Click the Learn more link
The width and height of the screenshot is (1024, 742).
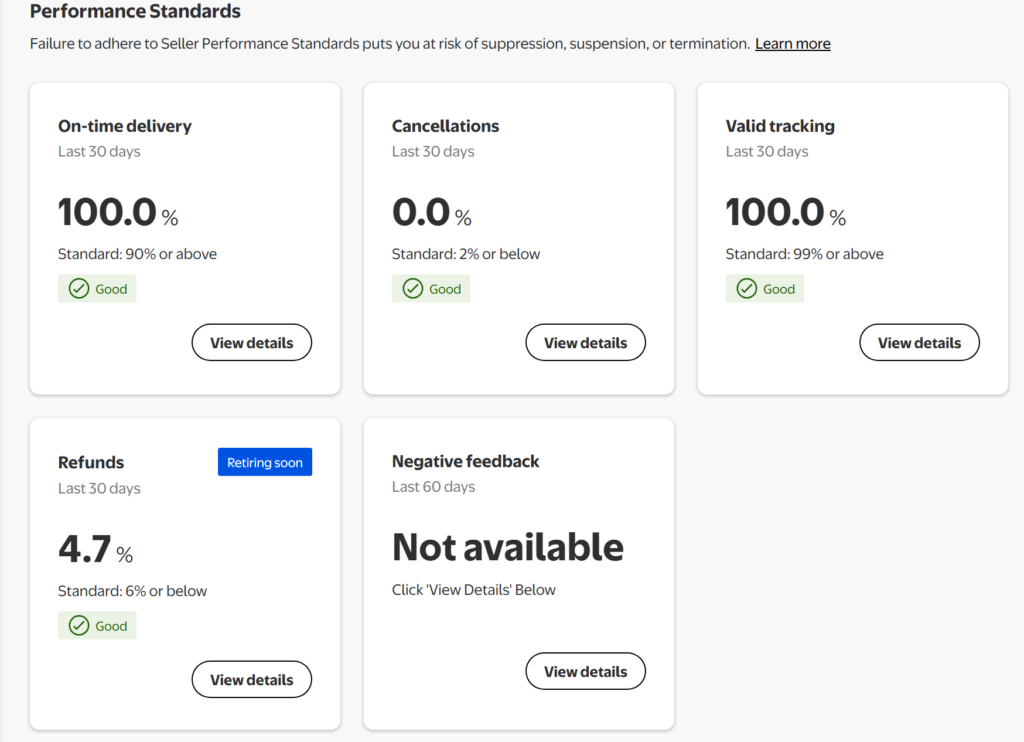click(792, 44)
